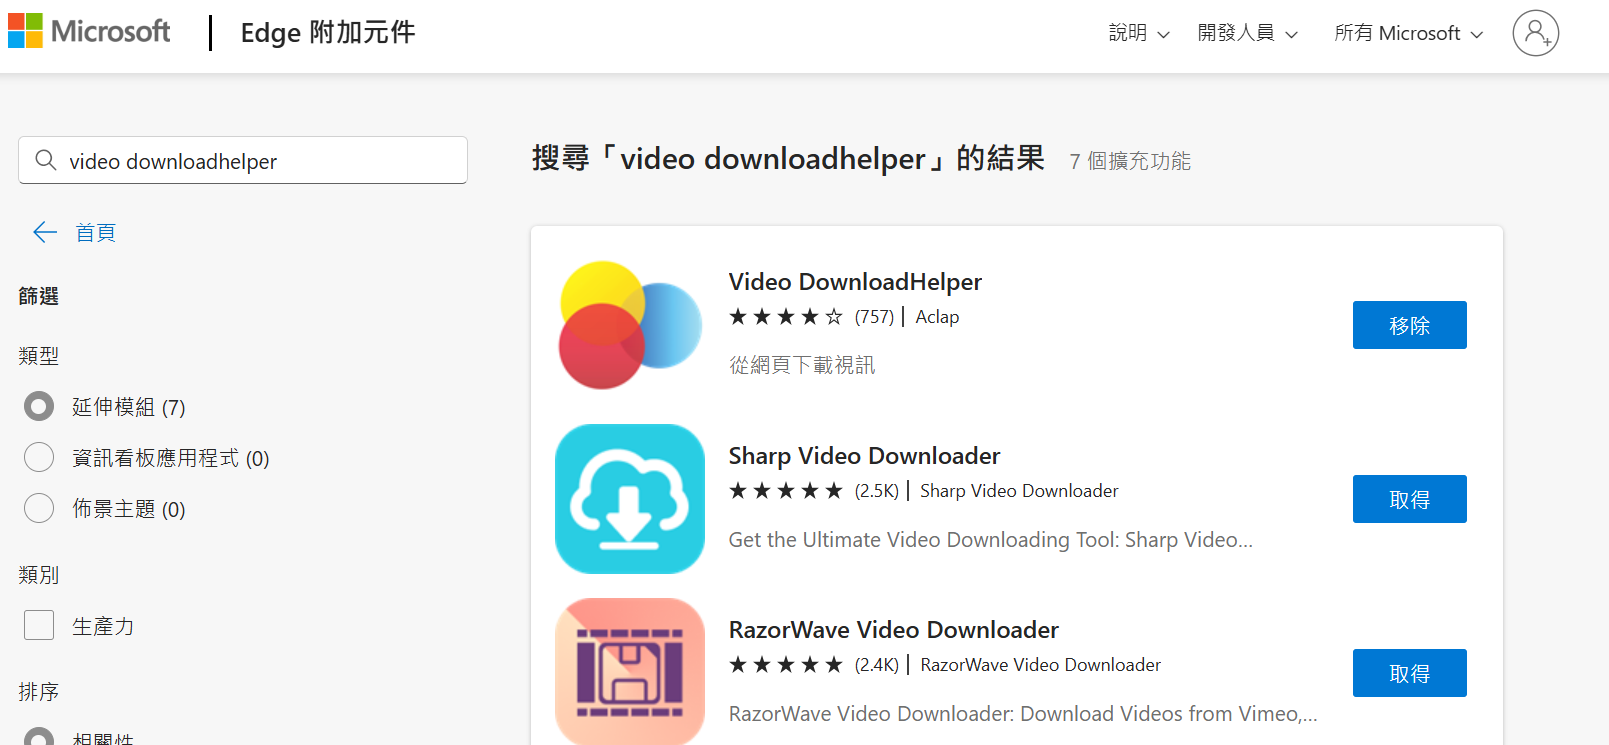The image size is (1609, 745).
Task: Click the RazorWave Video Downloader star rating
Action: point(786,665)
